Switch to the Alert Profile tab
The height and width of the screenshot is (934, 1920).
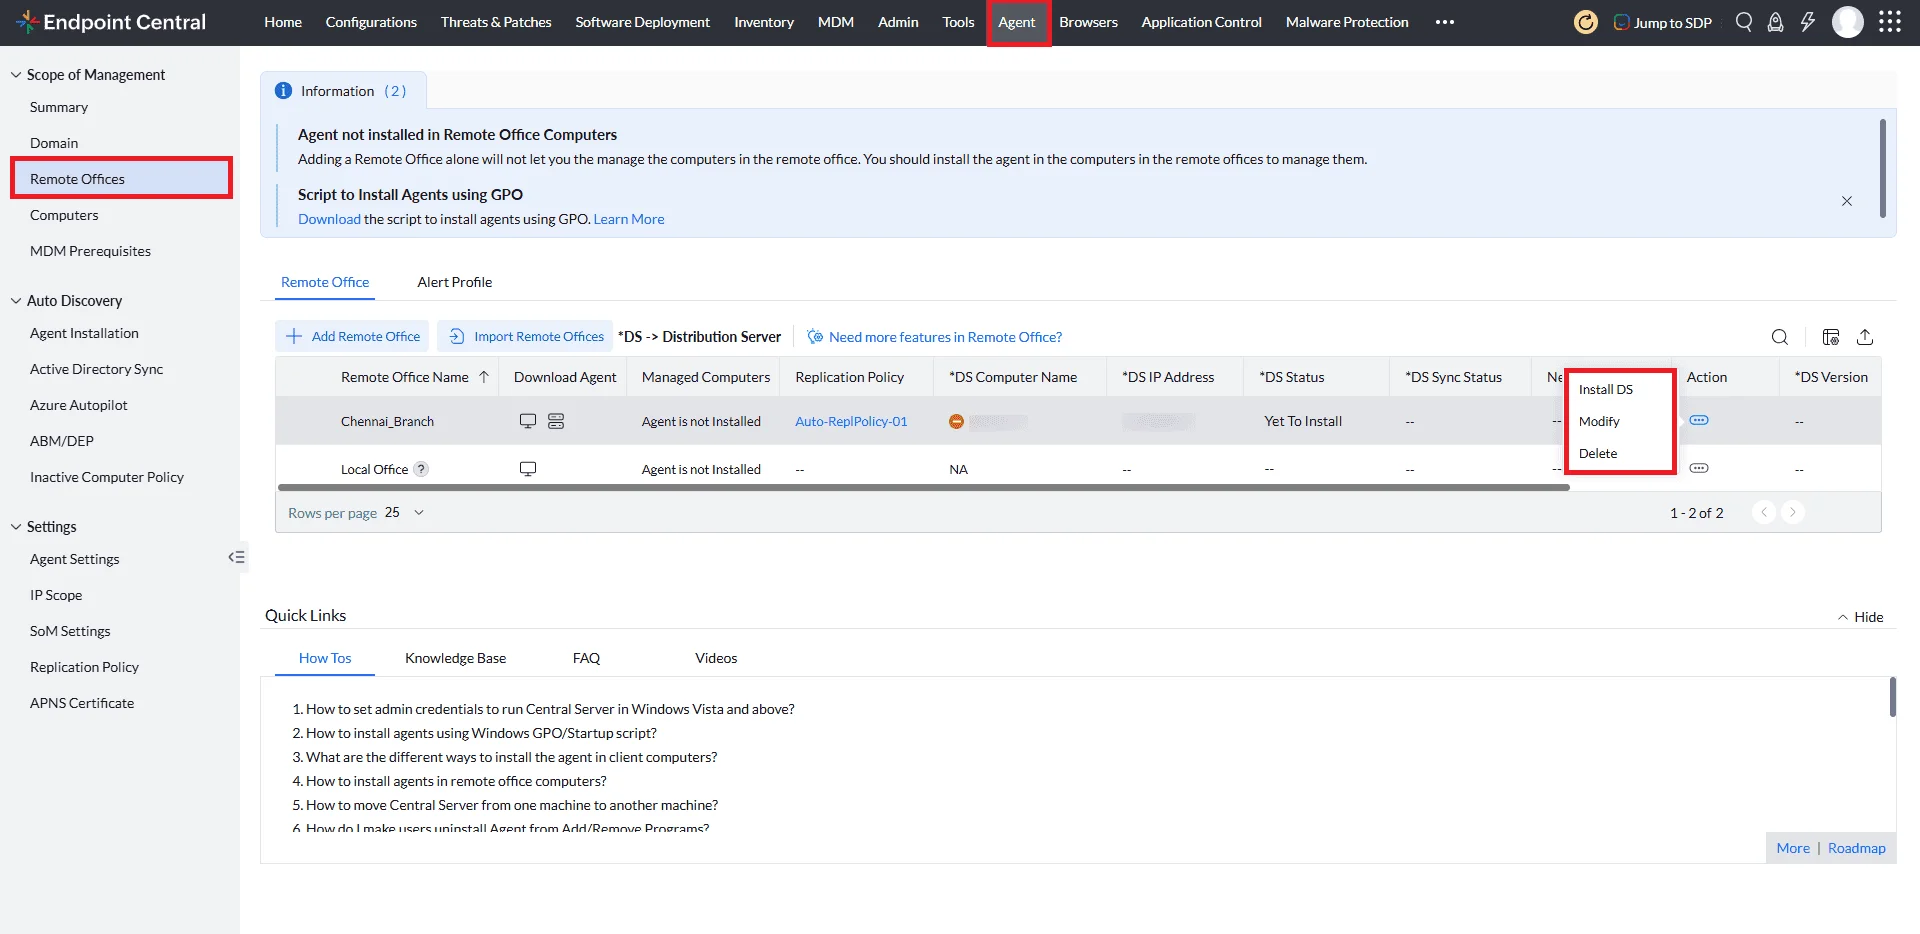[455, 282]
